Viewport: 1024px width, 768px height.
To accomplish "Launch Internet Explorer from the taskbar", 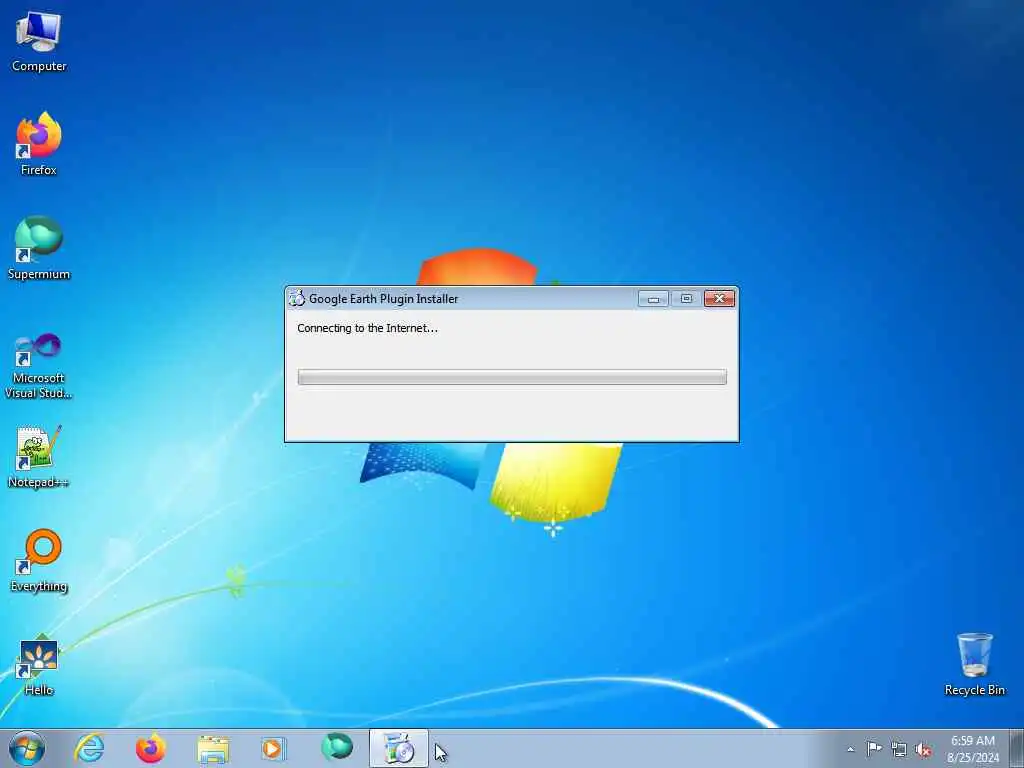I will [x=89, y=748].
